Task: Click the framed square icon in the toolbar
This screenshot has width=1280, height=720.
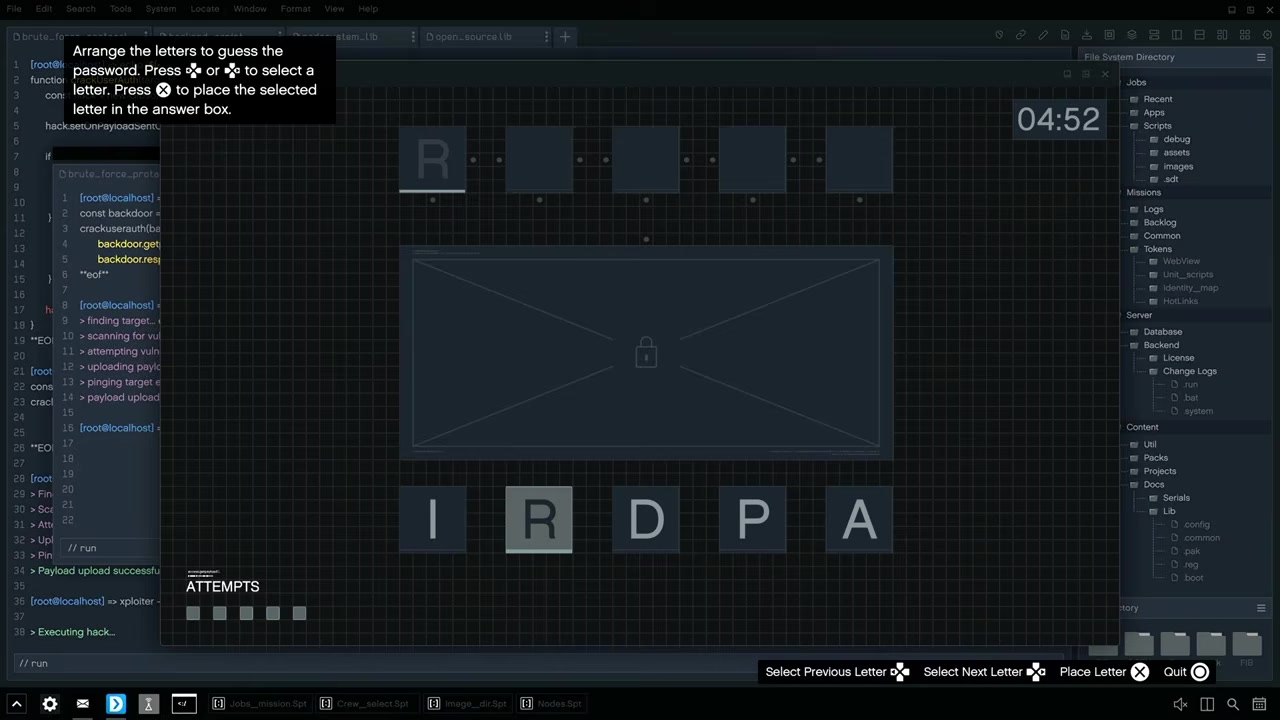Action: click(1110, 35)
